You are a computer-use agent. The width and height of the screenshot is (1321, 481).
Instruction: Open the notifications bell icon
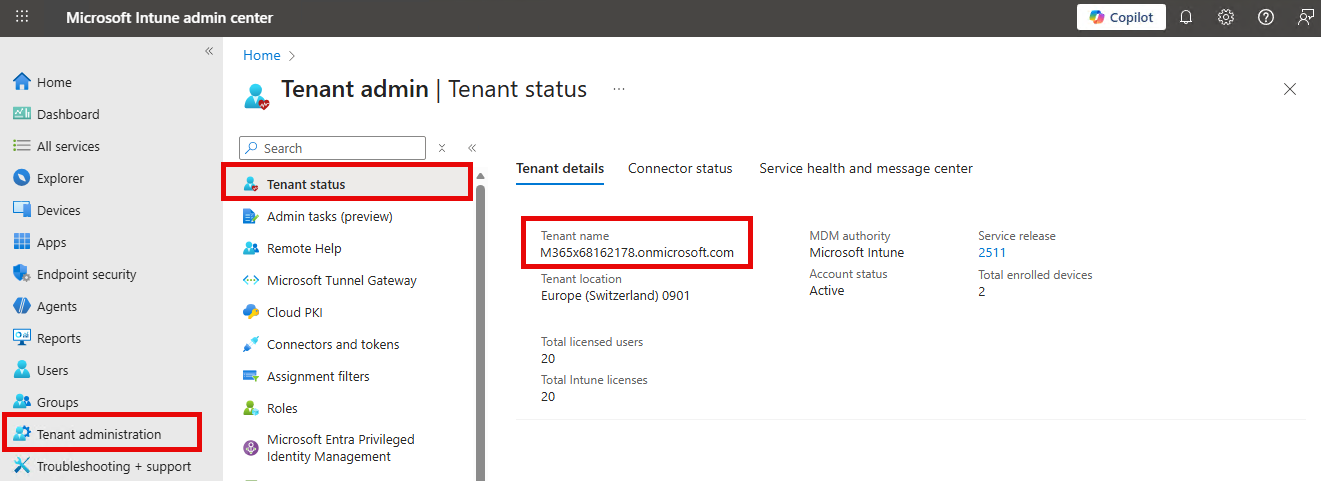coord(1186,17)
